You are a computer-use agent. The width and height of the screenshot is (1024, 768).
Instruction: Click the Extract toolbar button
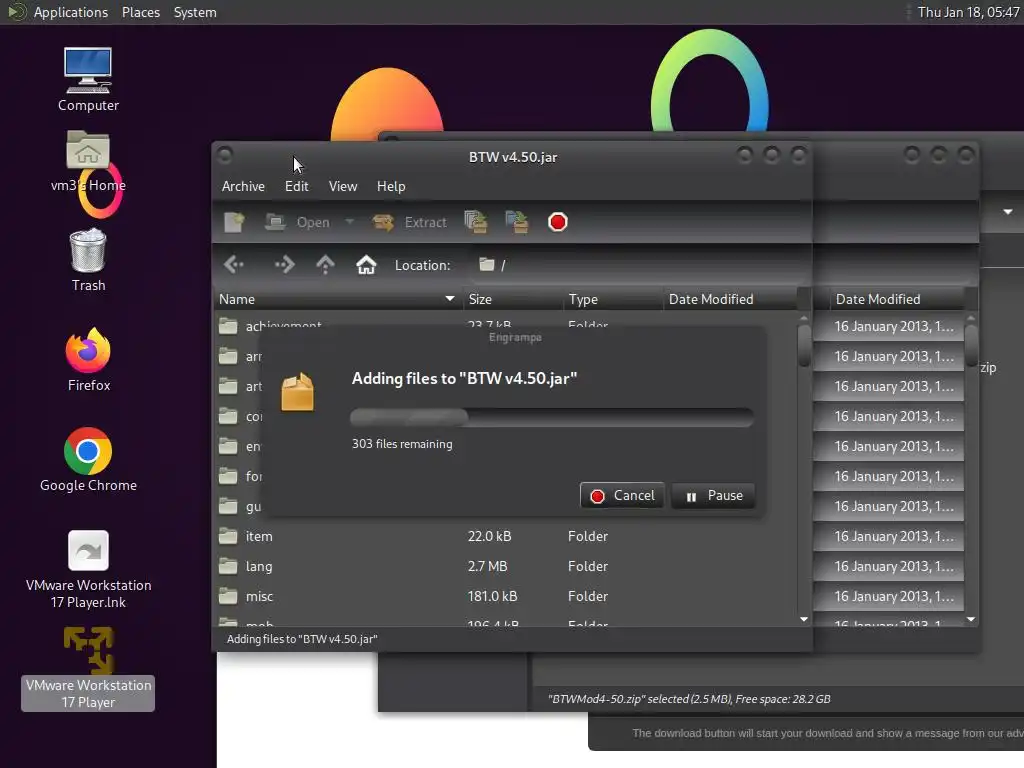point(409,223)
